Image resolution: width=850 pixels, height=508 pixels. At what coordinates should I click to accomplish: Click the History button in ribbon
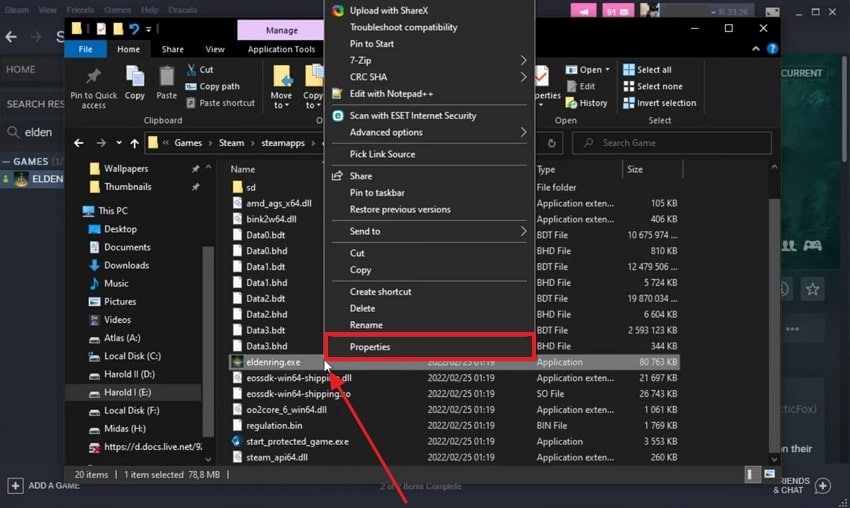587,102
